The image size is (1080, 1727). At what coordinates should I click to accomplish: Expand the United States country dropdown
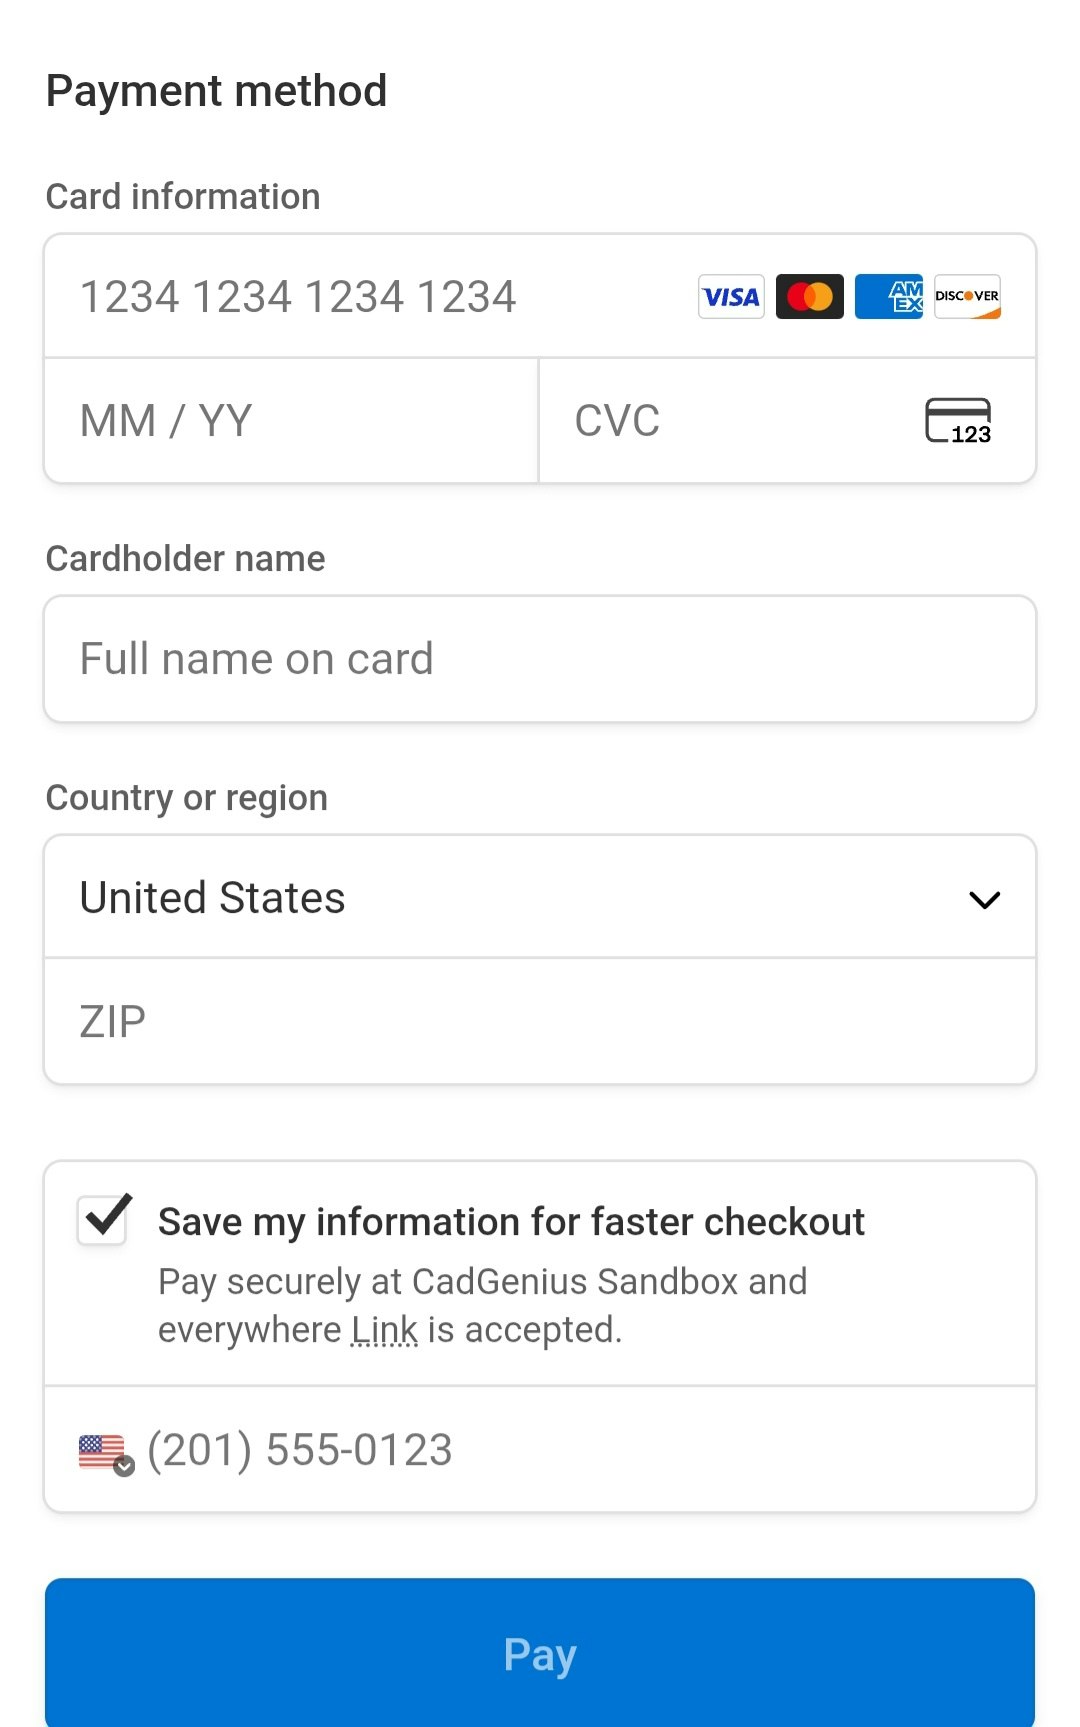coord(540,897)
